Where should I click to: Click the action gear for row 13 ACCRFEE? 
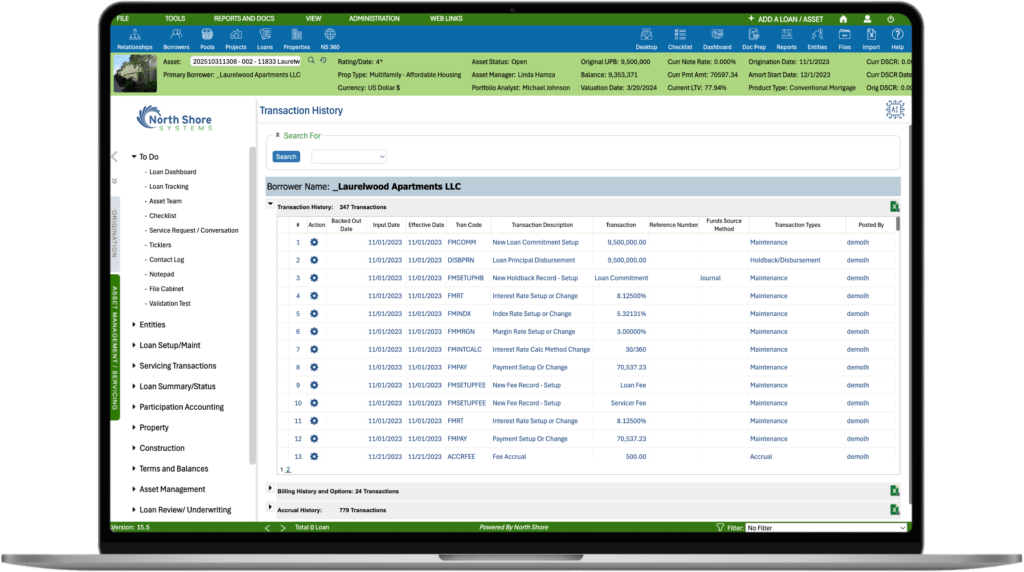(x=314, y=456)
